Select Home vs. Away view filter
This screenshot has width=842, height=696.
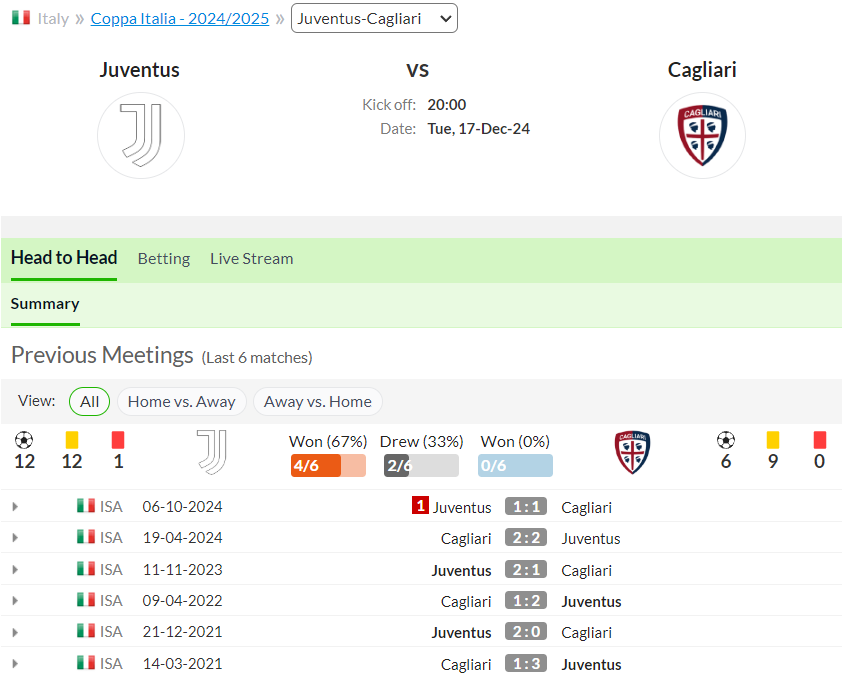pyautogui.click(x=182, y=402)
